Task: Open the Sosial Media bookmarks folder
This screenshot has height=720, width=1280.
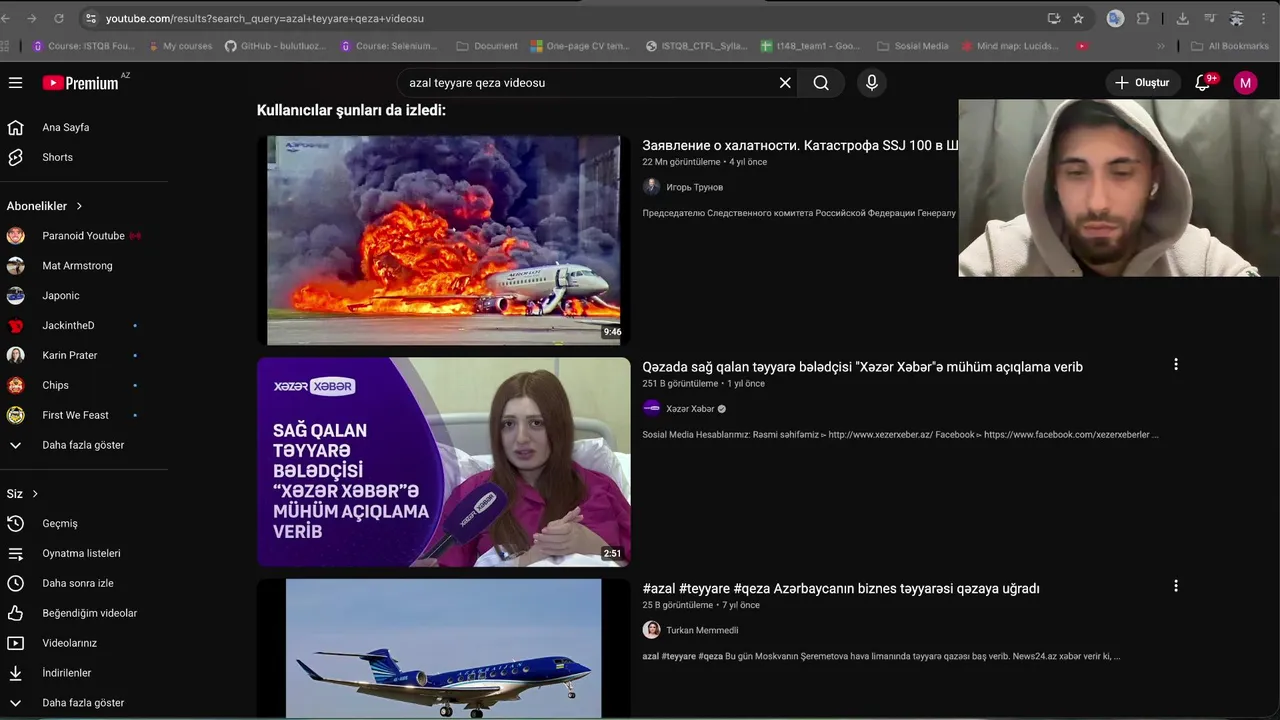Action: point(912,46)
